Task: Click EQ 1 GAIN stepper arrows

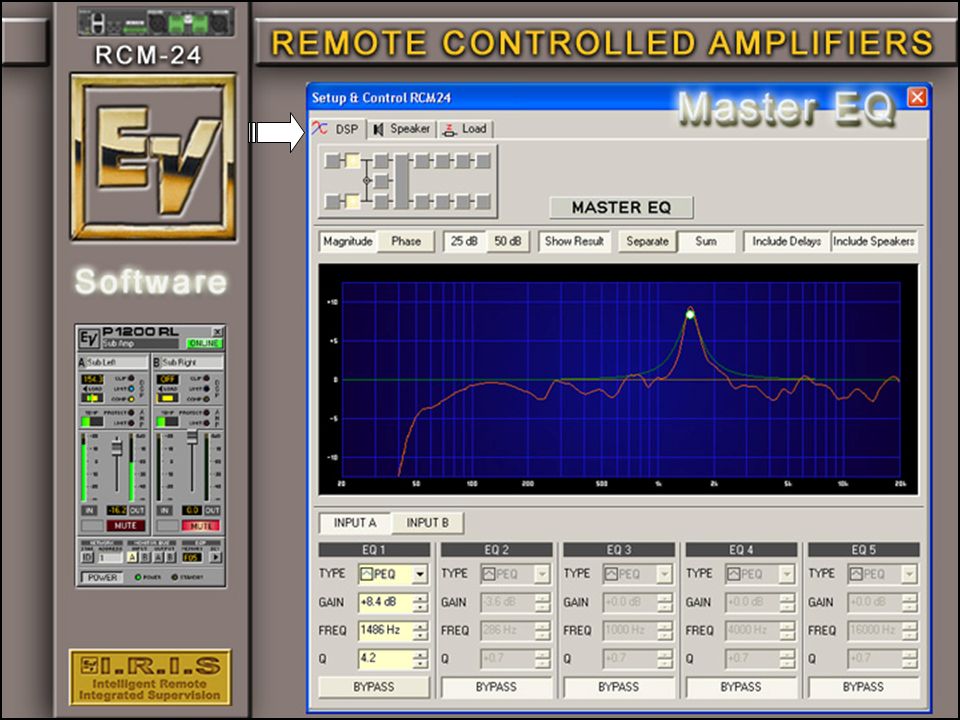Action: pyautogui.click(x=420, y=602)
